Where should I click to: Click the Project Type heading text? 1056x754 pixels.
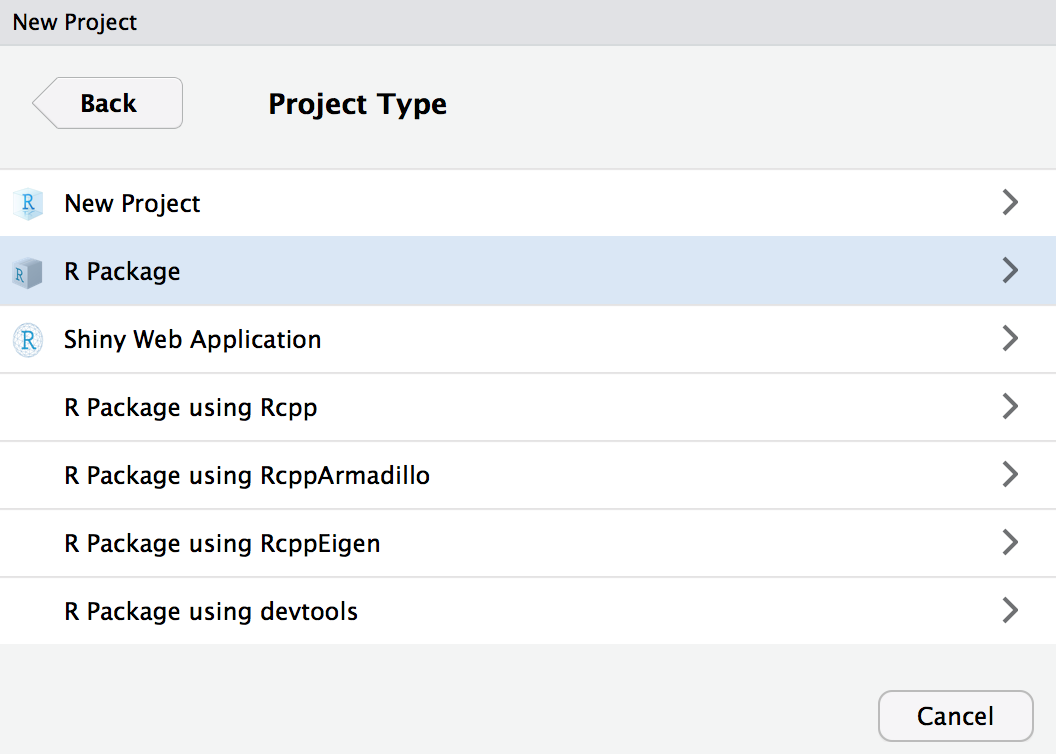357,104
